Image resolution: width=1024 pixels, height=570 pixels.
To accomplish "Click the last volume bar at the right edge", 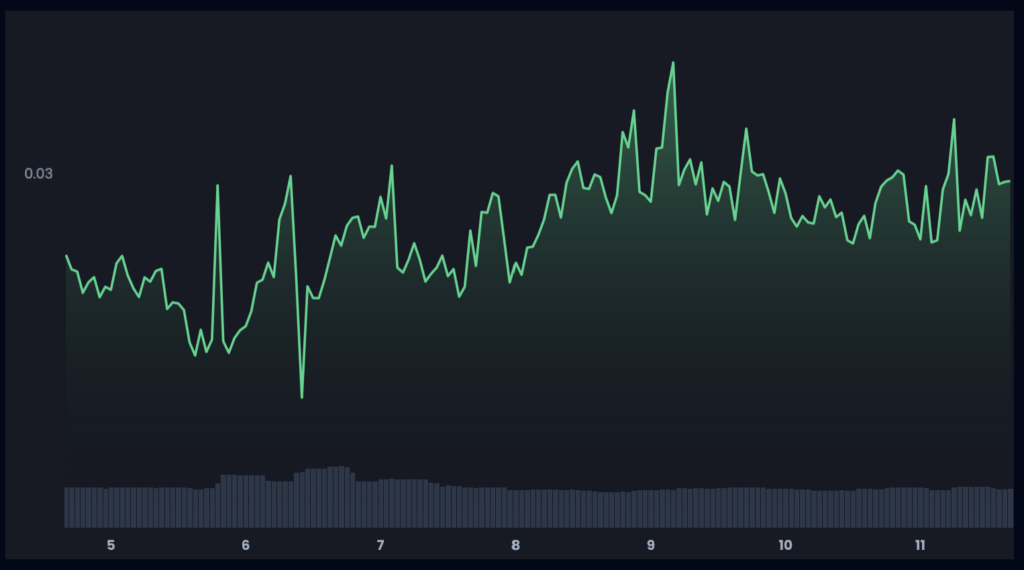I will click(x=1009, y=508).
